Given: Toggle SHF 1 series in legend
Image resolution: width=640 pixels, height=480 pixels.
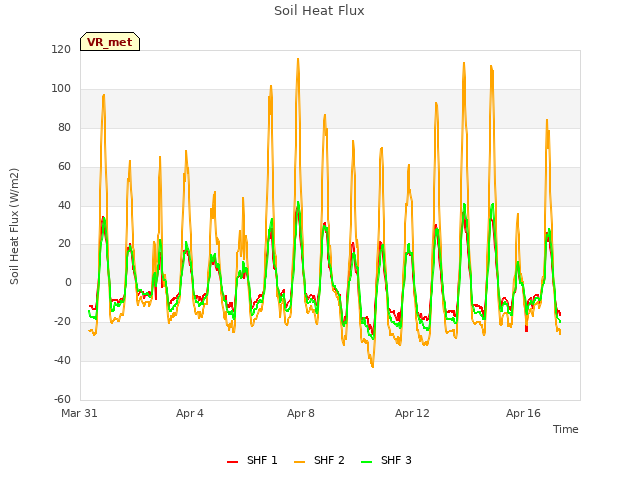Looking at the screenshot, I should tap(252, 460).
